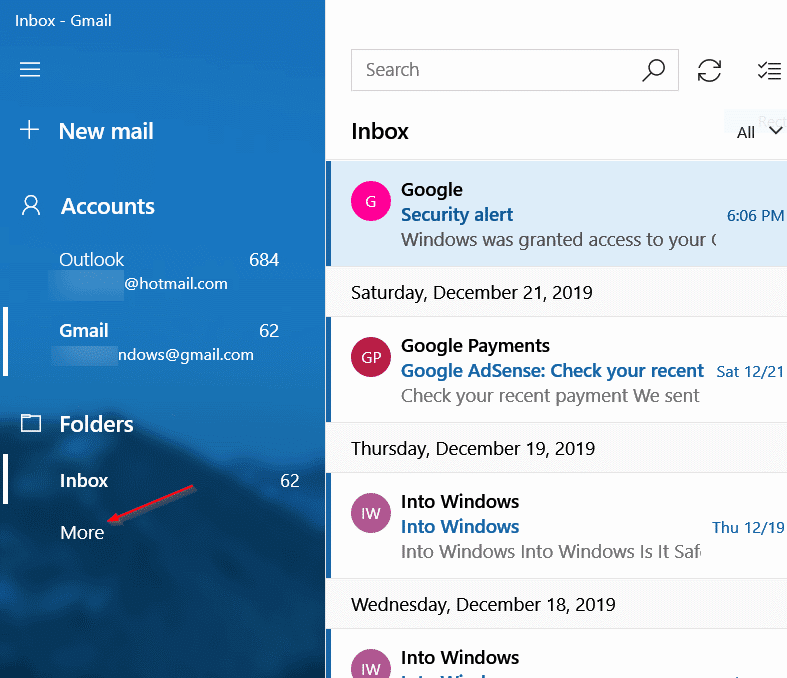Click the plus icon beside New mail

pyautogui.click(x=30, y=129)
